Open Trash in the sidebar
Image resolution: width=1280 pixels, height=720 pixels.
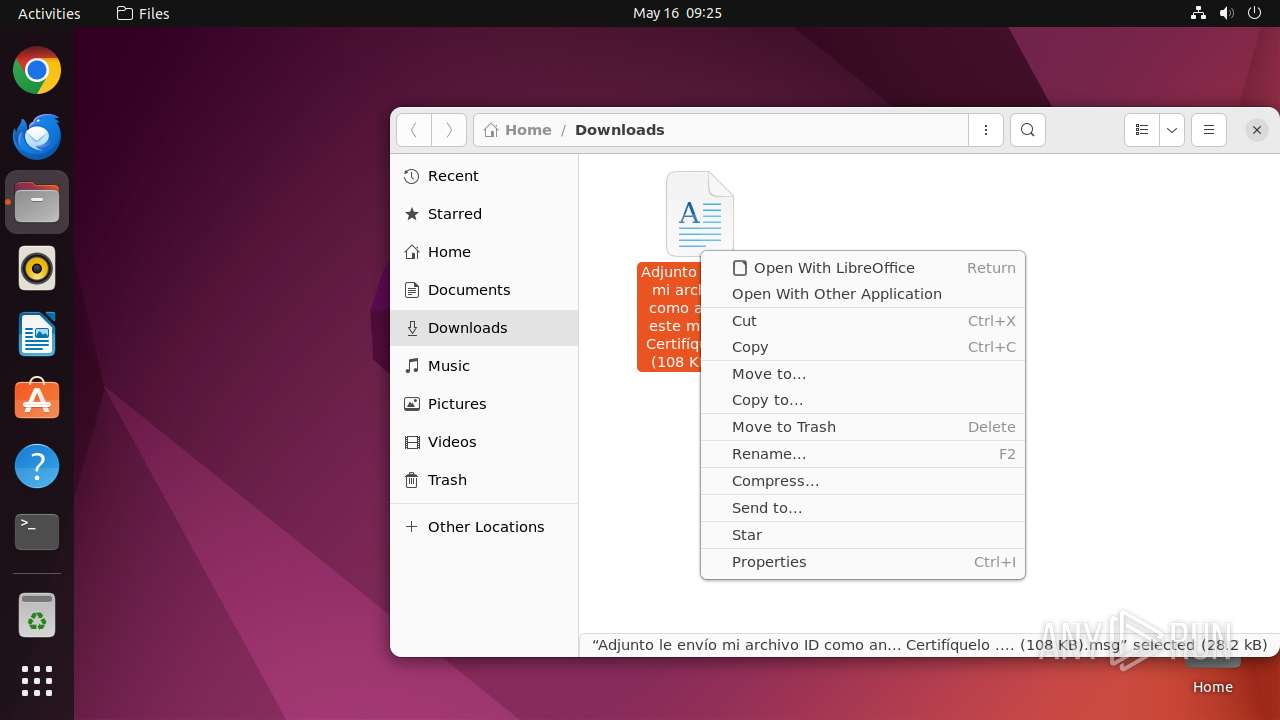tap(484, 480)
